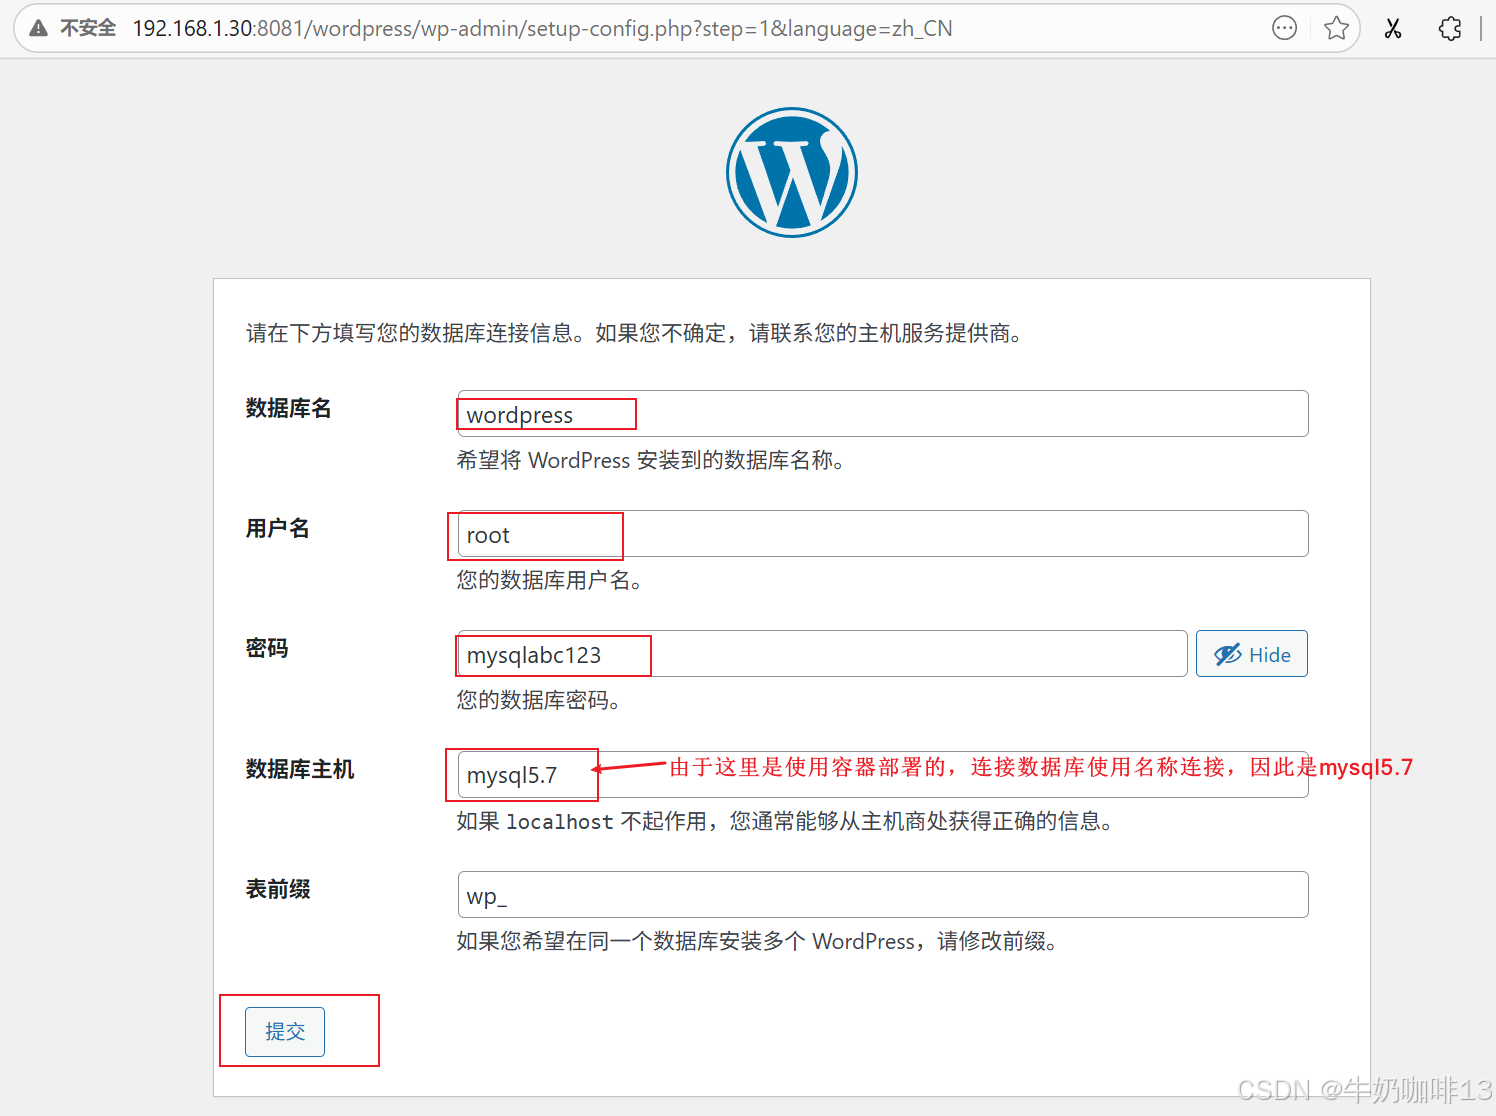Click the 密码 label
The image size is (1496, 1116).
(267, 648)
